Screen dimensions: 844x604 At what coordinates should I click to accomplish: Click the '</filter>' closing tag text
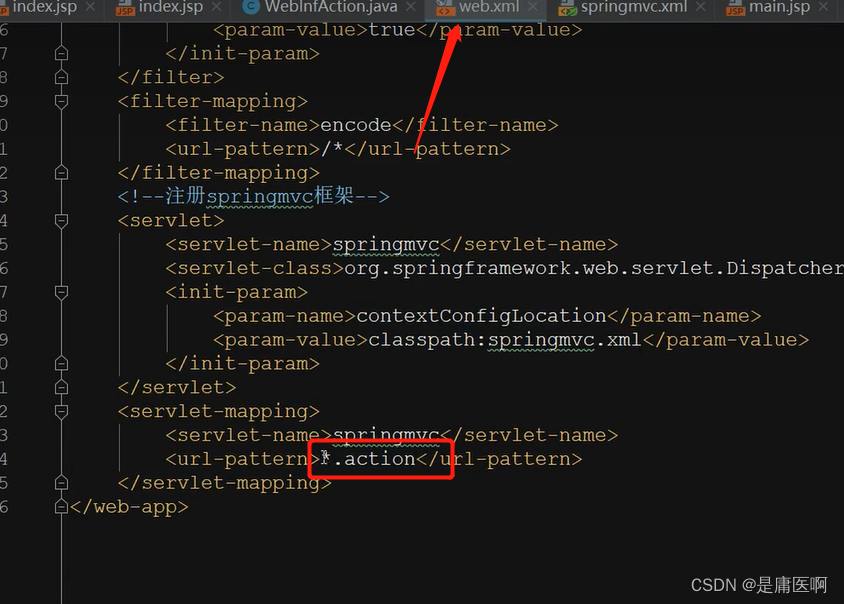[171, 78]
